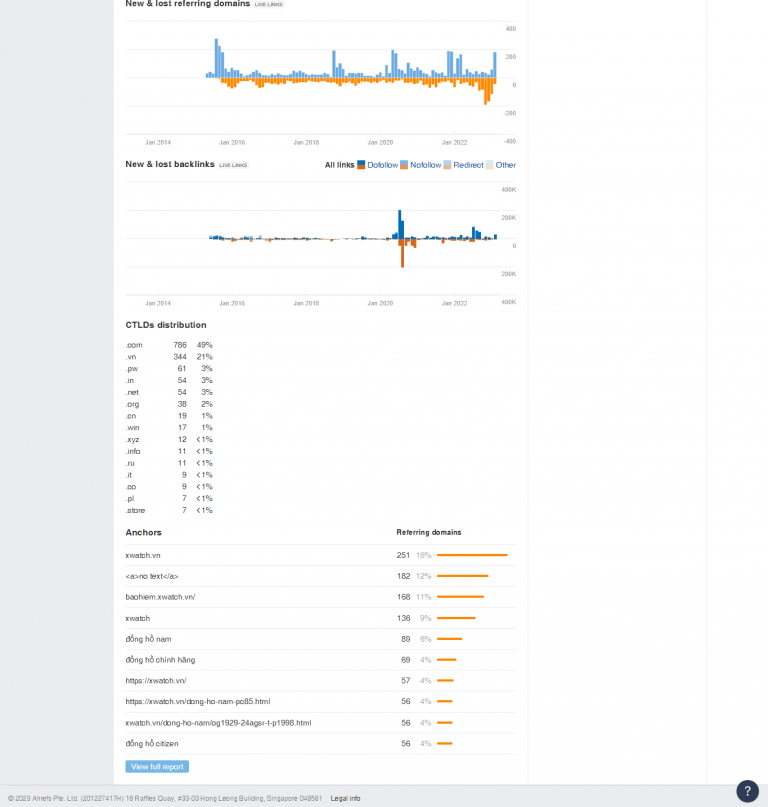
Task: Switch to the Other links filter
Action: (506, 165)
